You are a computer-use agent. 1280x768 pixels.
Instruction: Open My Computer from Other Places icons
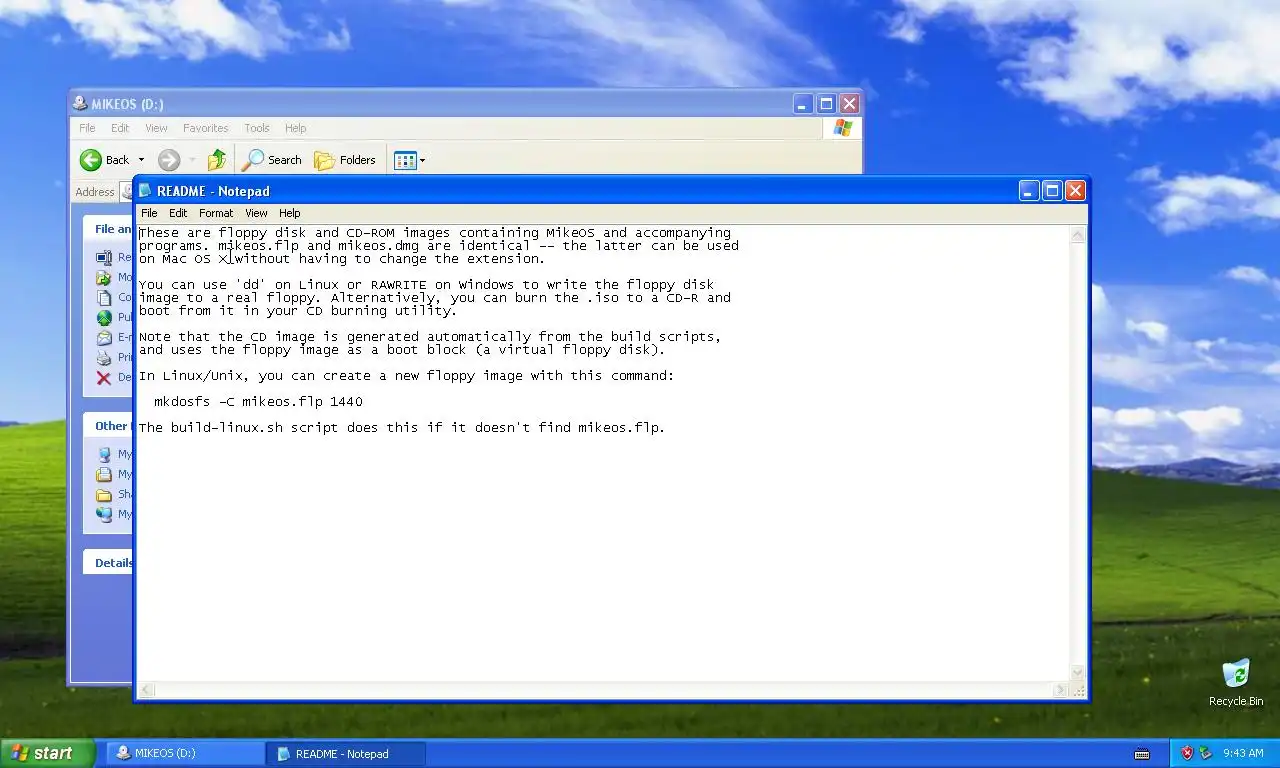[104, 454]
